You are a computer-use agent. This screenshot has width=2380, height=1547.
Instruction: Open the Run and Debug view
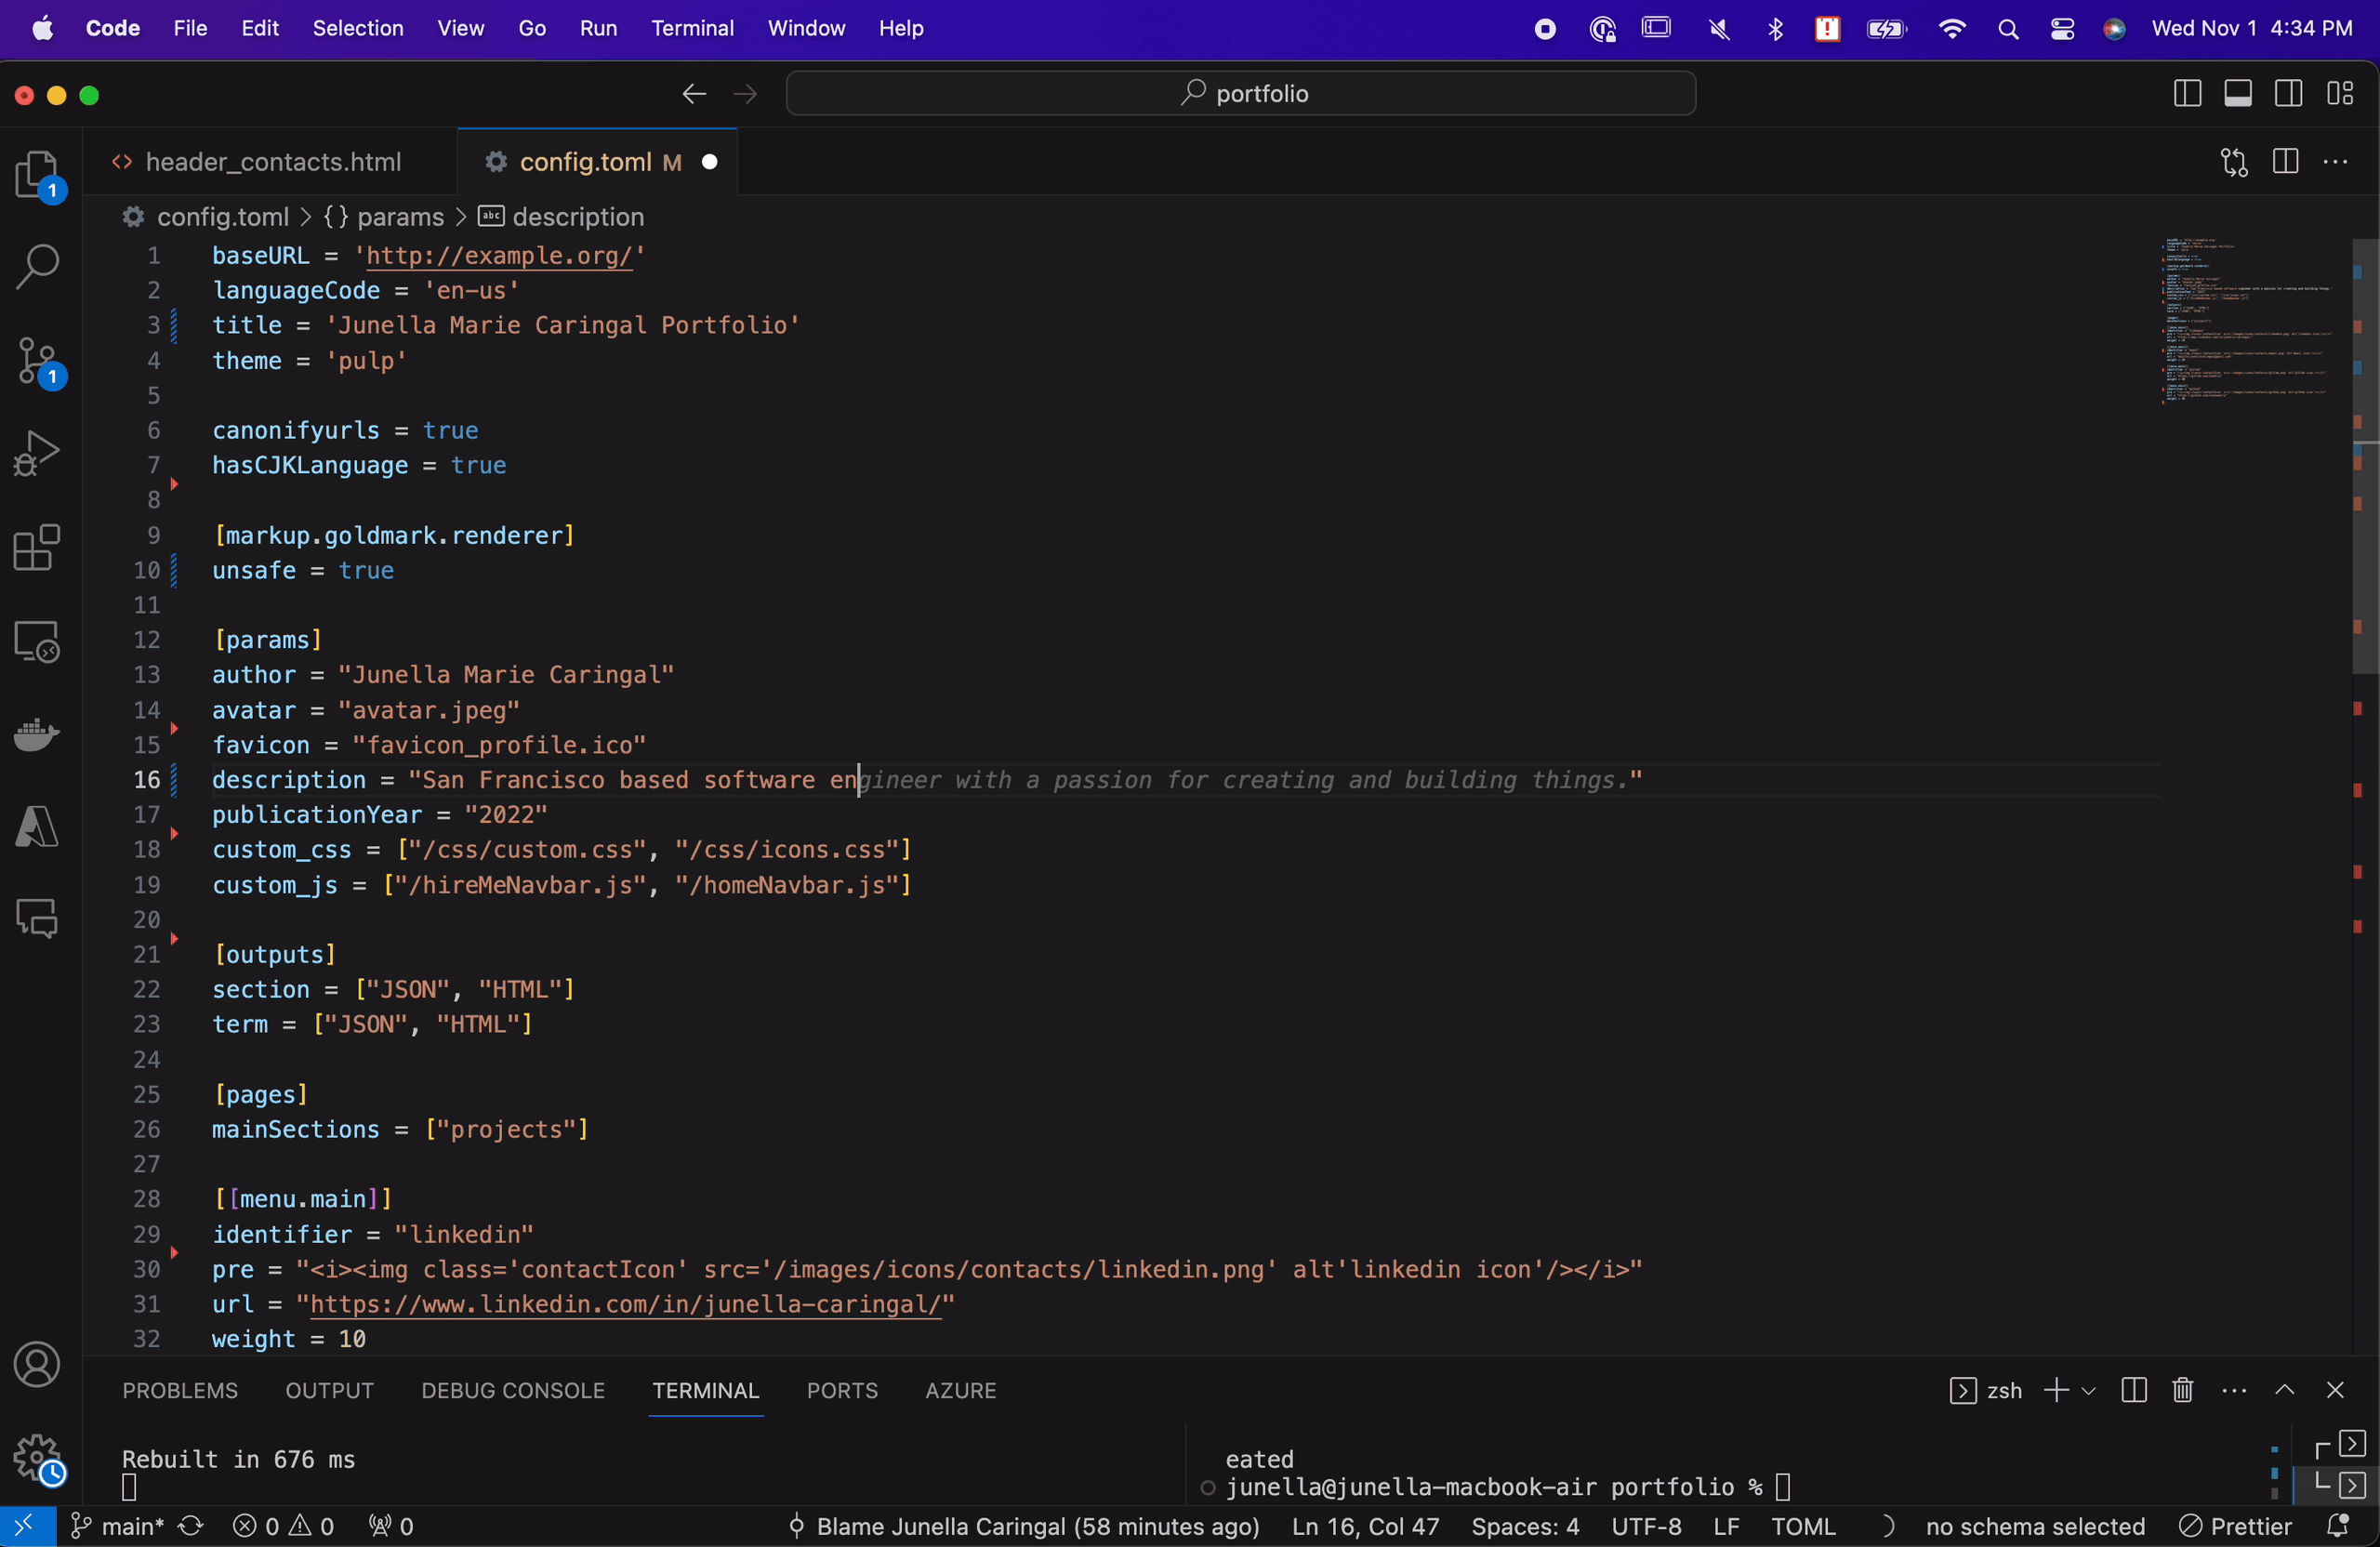[38, 454]
